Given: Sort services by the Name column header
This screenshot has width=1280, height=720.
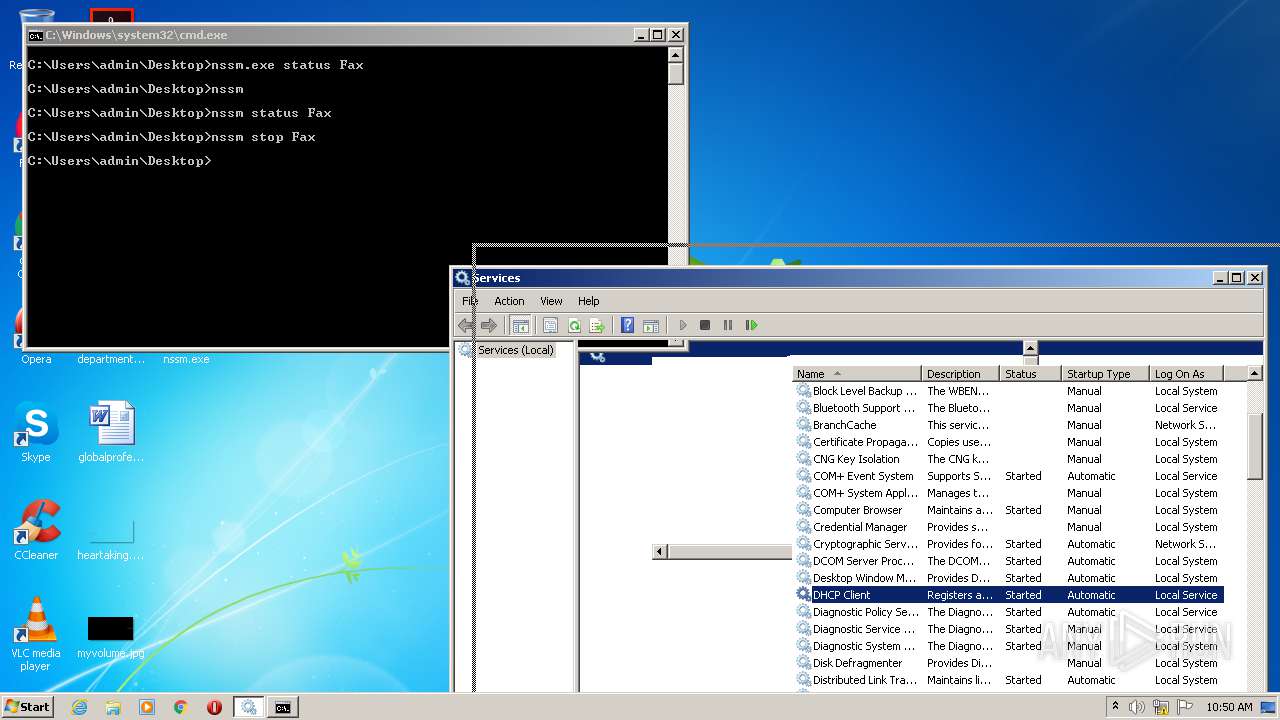Looking at the screenshot, I should tap(857, 374).
